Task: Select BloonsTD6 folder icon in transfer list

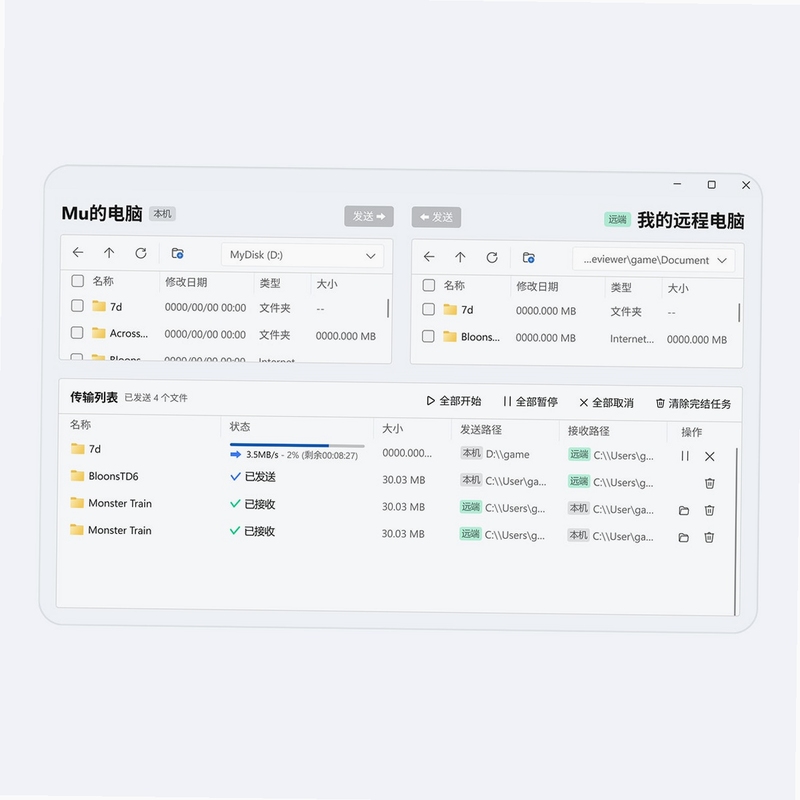Action: coord(78,476)
